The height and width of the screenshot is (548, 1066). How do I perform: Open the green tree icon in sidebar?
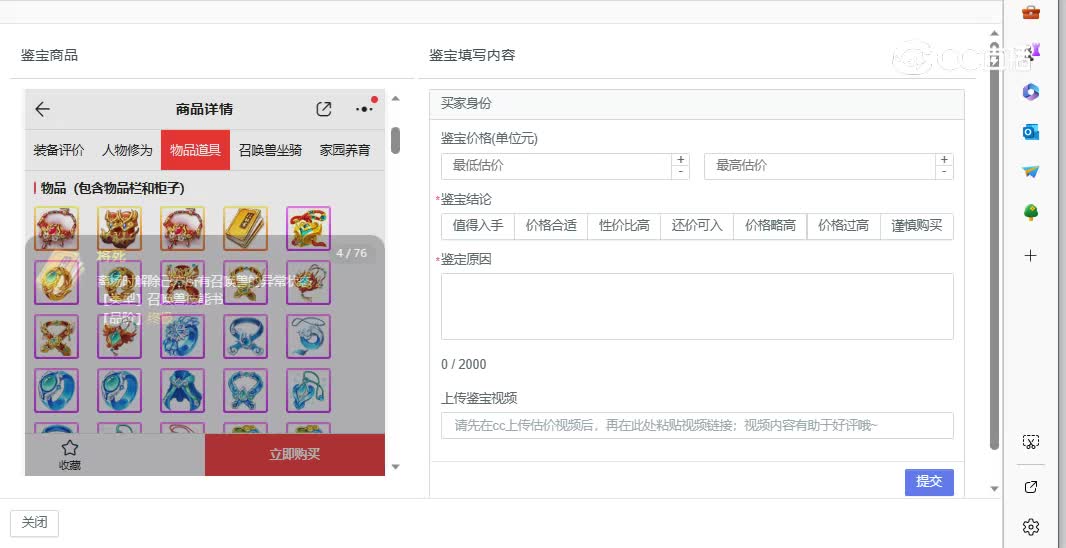pyautogui.click(x=1031, y=213)
